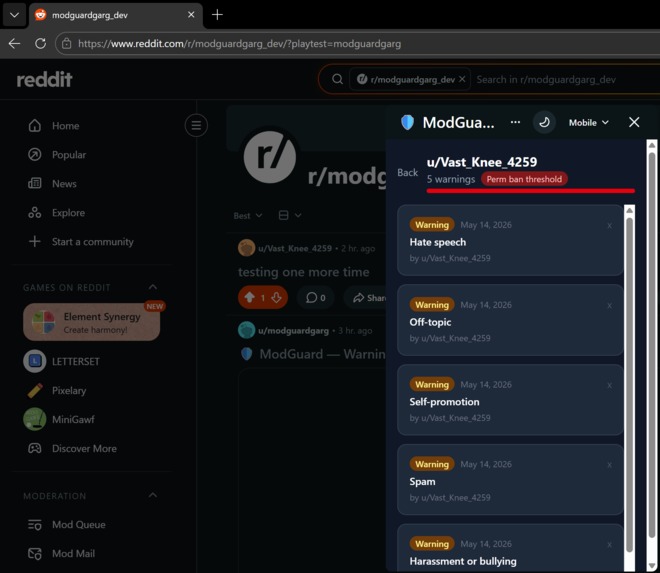Toggle dark mode moon icon
Viewport: 660px width, 573px height.
point(544,123)
